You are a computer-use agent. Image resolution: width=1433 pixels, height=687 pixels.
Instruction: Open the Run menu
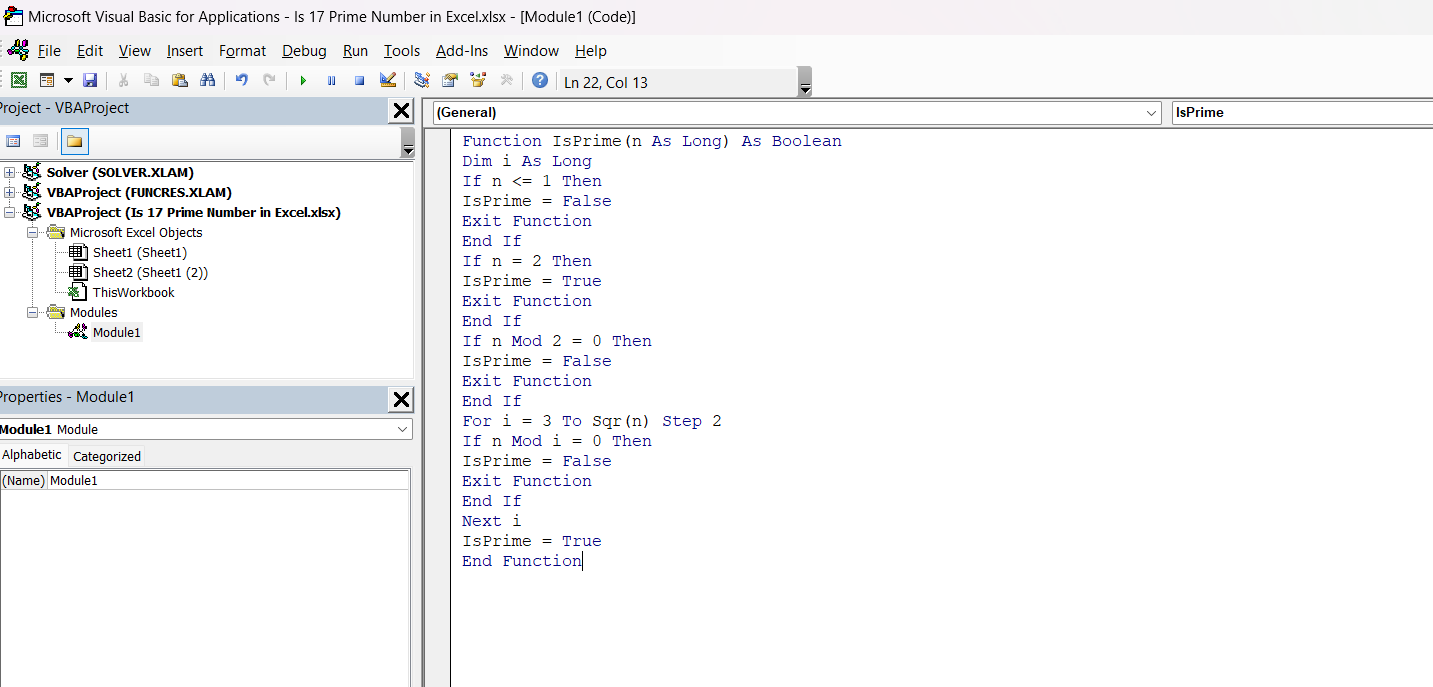point(355,50)
